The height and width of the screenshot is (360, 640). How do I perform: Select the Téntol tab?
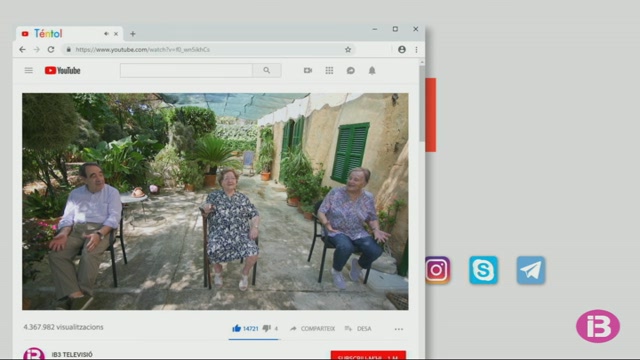[69, 33]
